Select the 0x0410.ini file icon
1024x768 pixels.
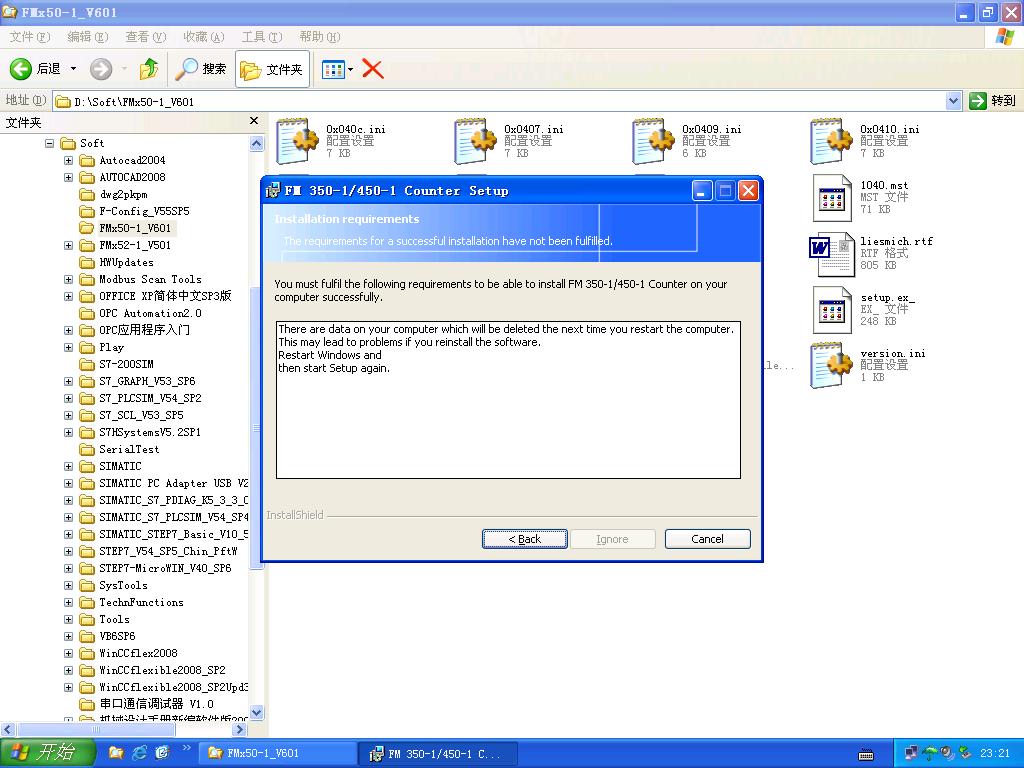point(831,140)
